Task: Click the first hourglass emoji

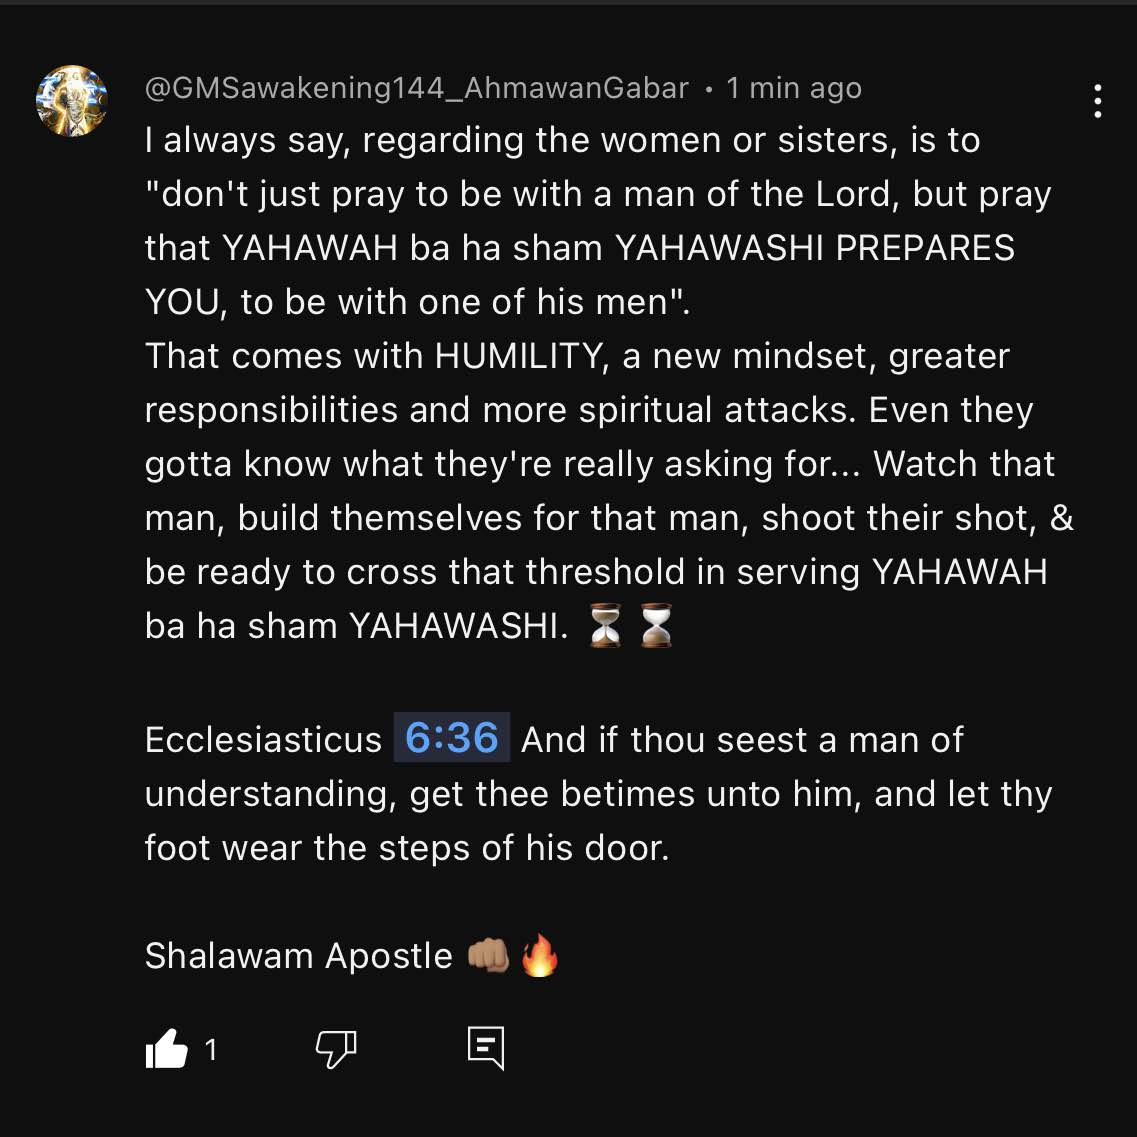Action: pyautogui.click(x=605, y=625)
